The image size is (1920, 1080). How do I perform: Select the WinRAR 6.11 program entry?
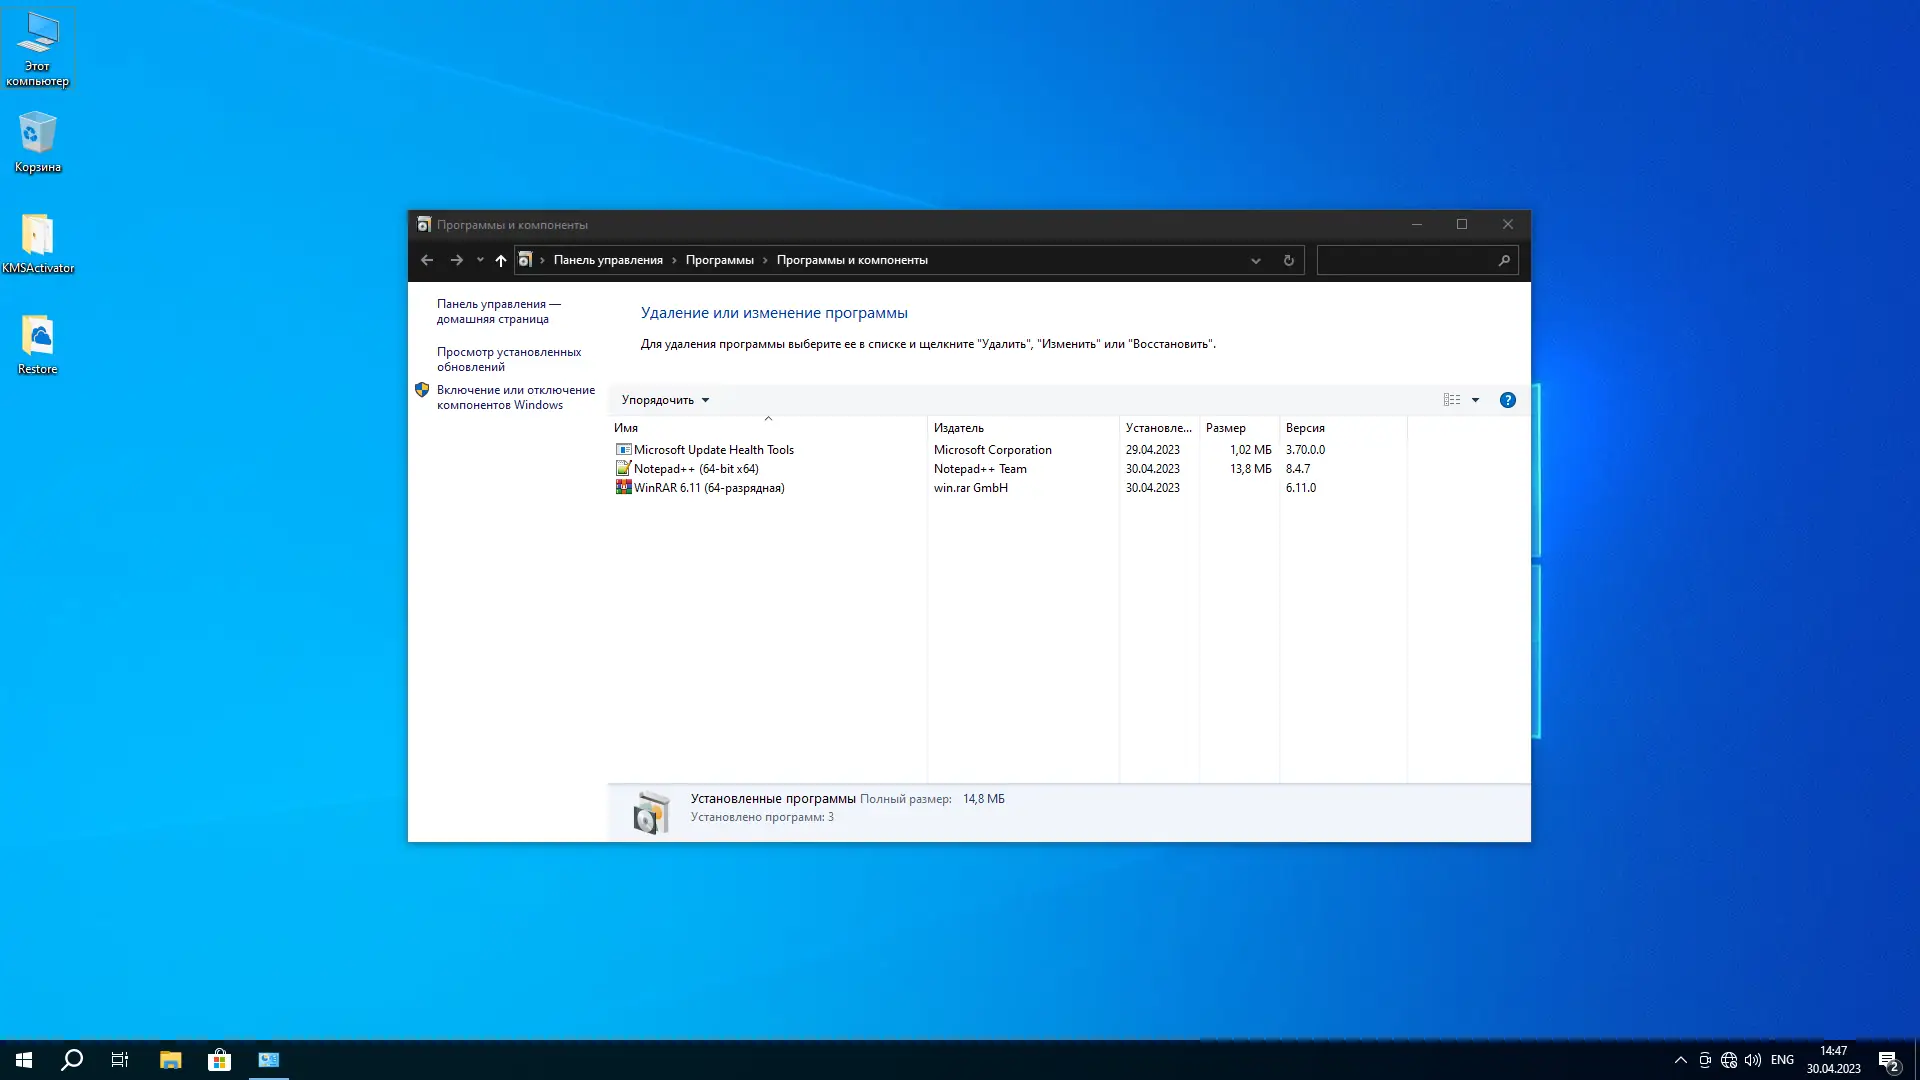tap(708, 488)
